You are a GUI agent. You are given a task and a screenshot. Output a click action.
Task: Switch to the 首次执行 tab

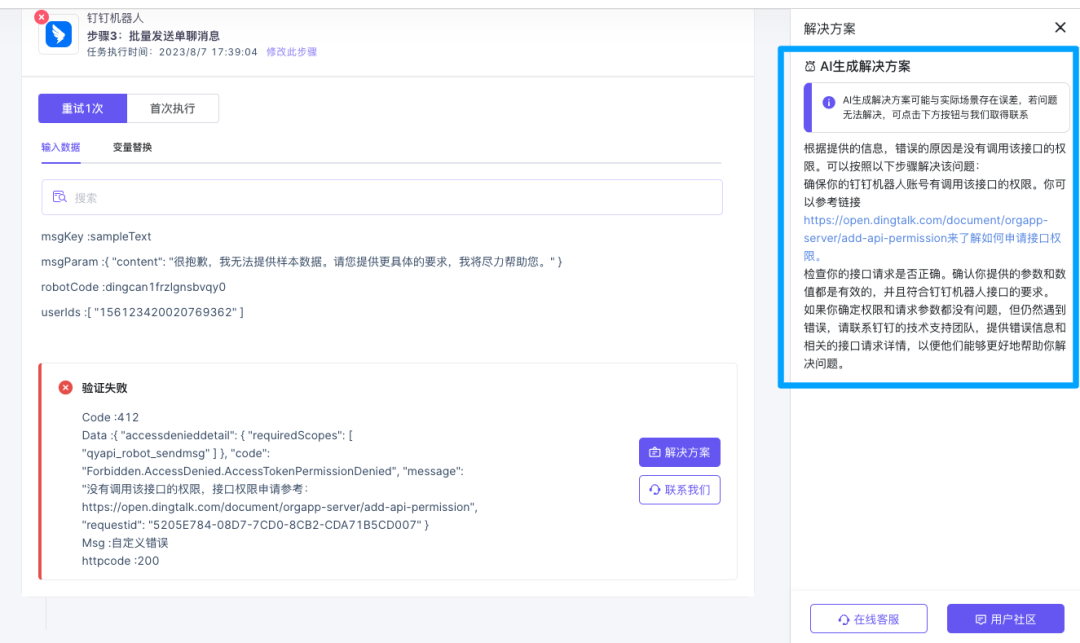173,108
